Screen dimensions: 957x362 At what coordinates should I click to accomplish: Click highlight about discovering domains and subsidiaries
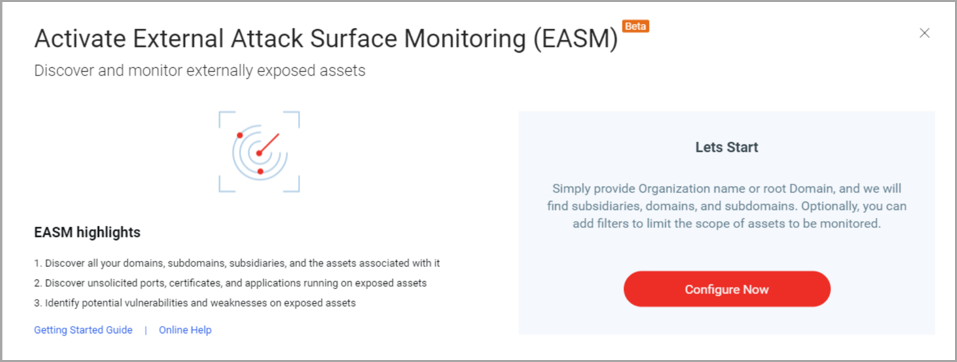pos(237,264)
